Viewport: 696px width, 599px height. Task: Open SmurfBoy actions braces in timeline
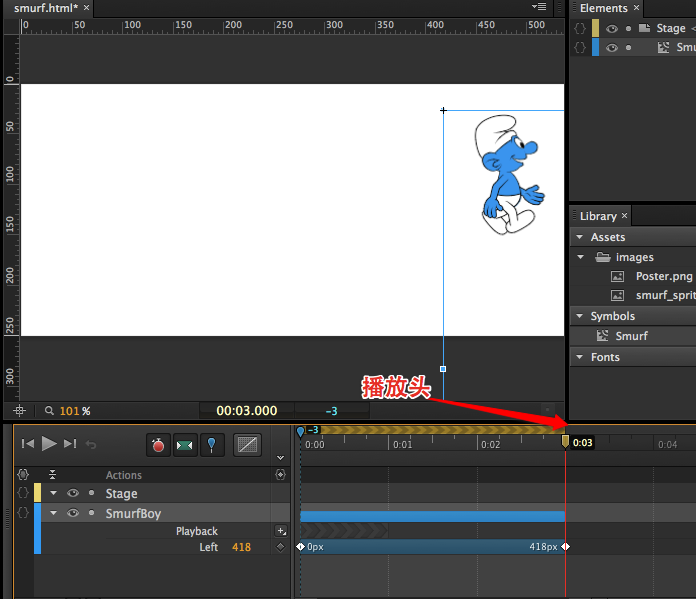[x=23, y=513]
